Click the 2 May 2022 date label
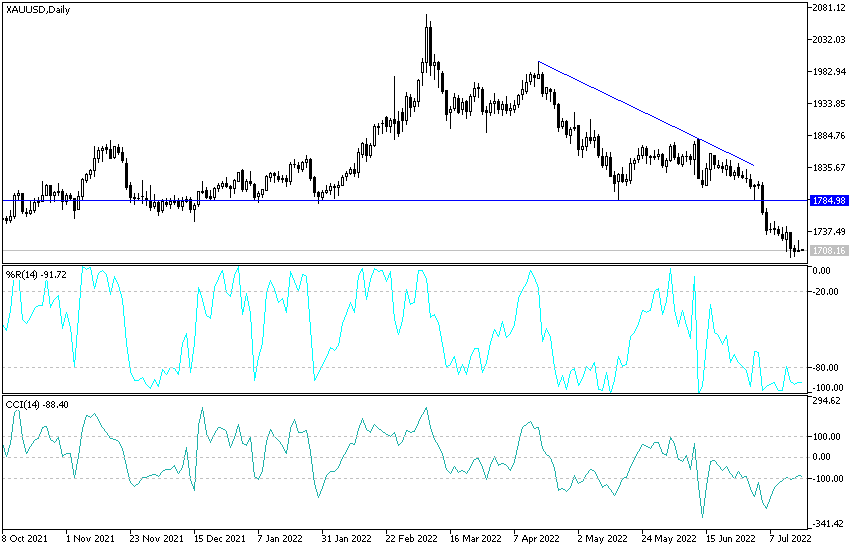This screenshot has height=550, width=860. click(603, 538)
